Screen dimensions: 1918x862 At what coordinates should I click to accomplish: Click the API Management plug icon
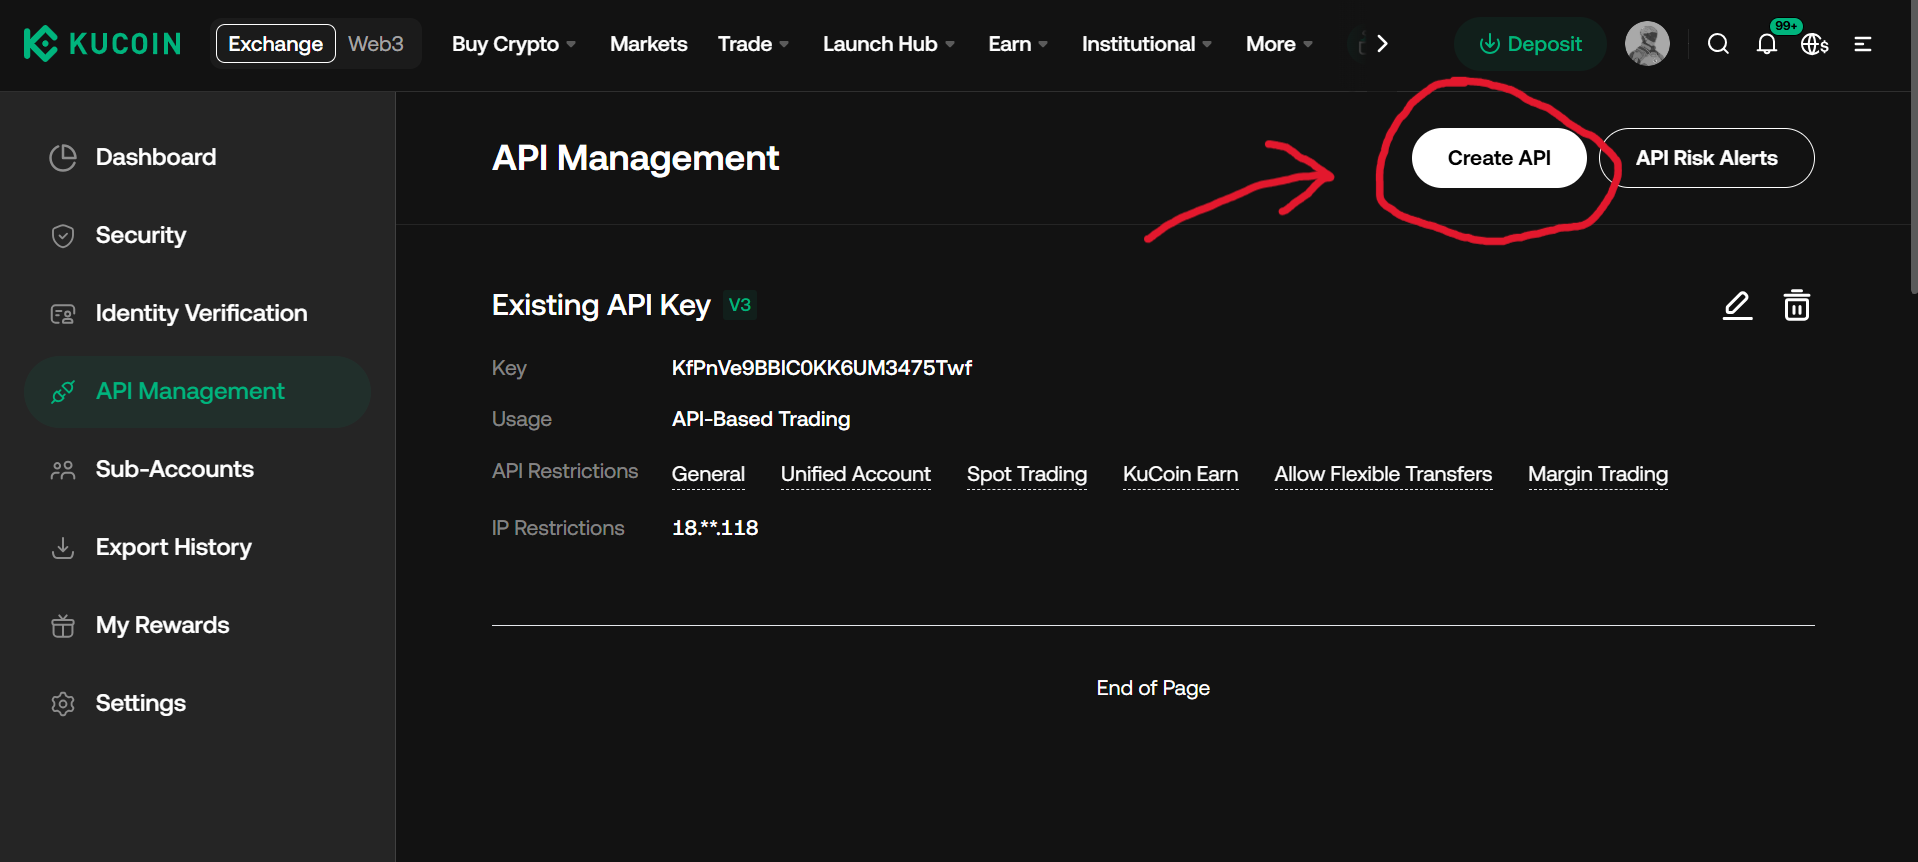63,392
